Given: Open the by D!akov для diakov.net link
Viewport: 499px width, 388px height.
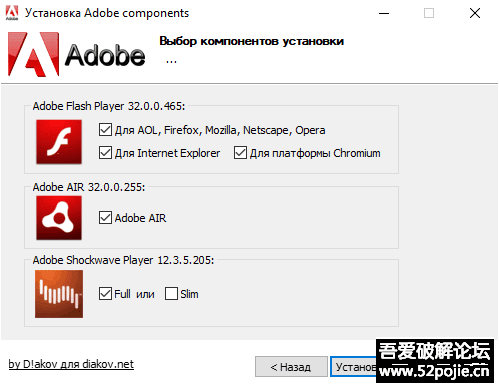Looking at the screenshot, I should [x=71, y=364].
